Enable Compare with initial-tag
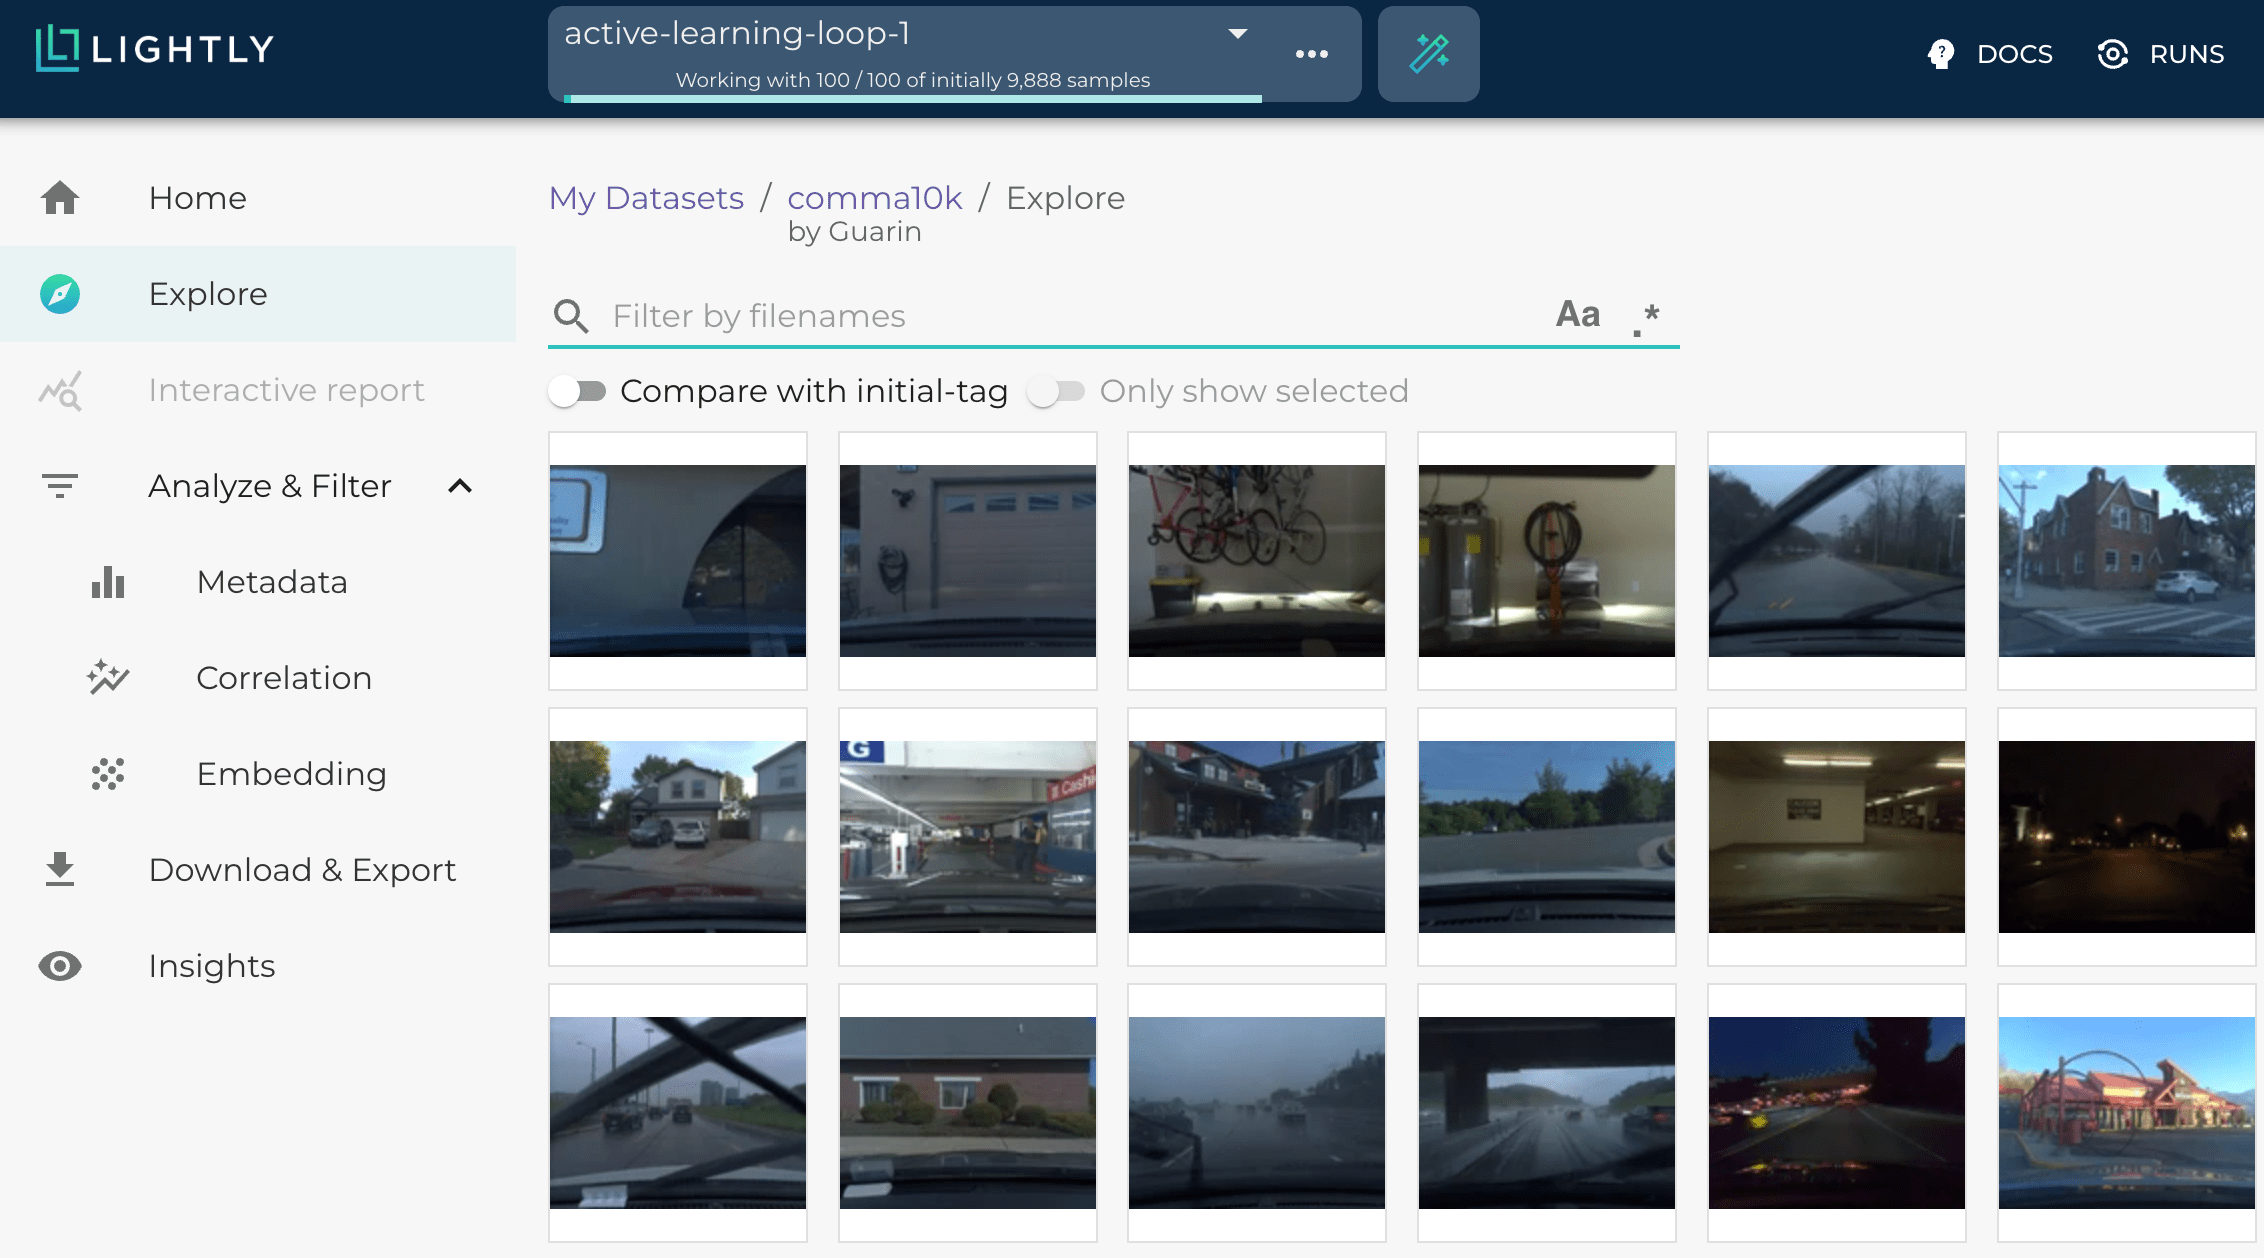The image size is (2264, 1258). tap(577, 391)
